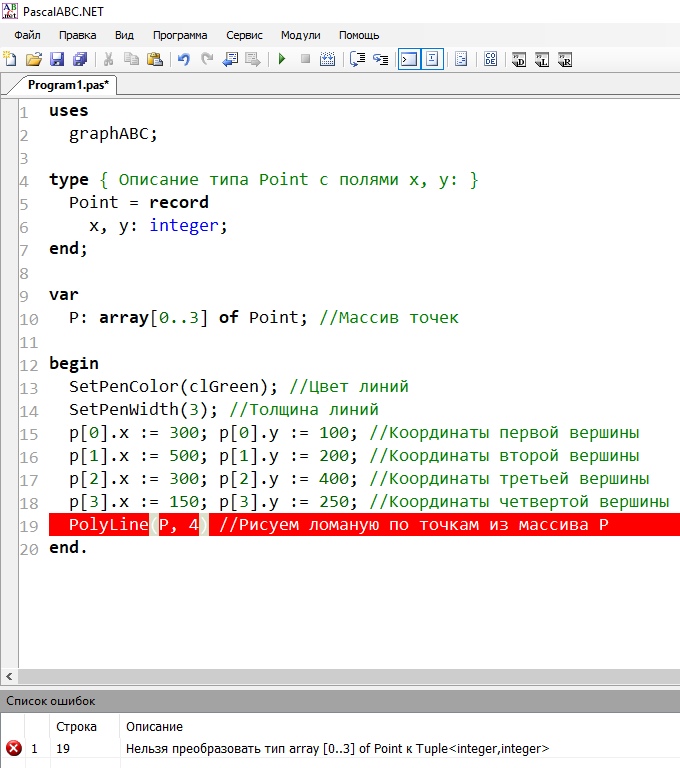Click the Stop program square icon
The width and height of the screenshot is (680, 768).
(x=305, y=59)
